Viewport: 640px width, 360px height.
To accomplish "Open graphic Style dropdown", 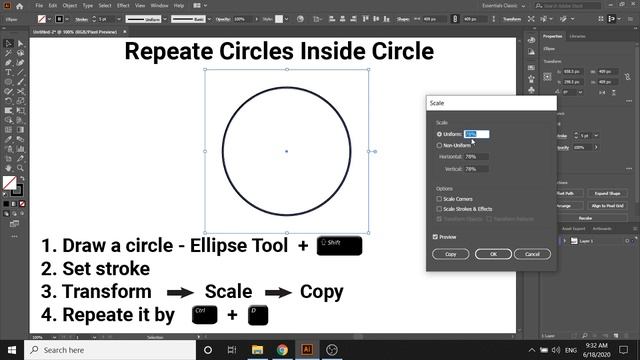I will [287, 19].
